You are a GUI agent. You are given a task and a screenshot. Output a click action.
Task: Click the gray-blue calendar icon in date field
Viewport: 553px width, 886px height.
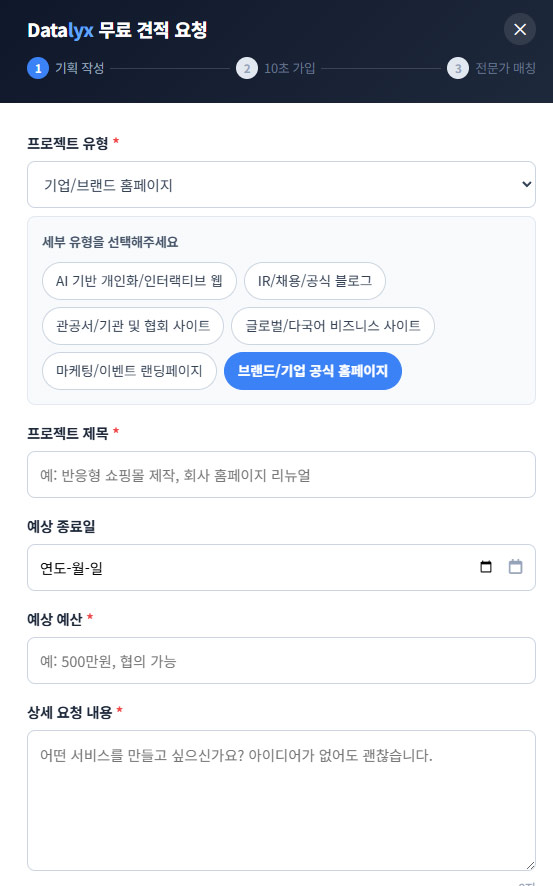pos(515,567)
